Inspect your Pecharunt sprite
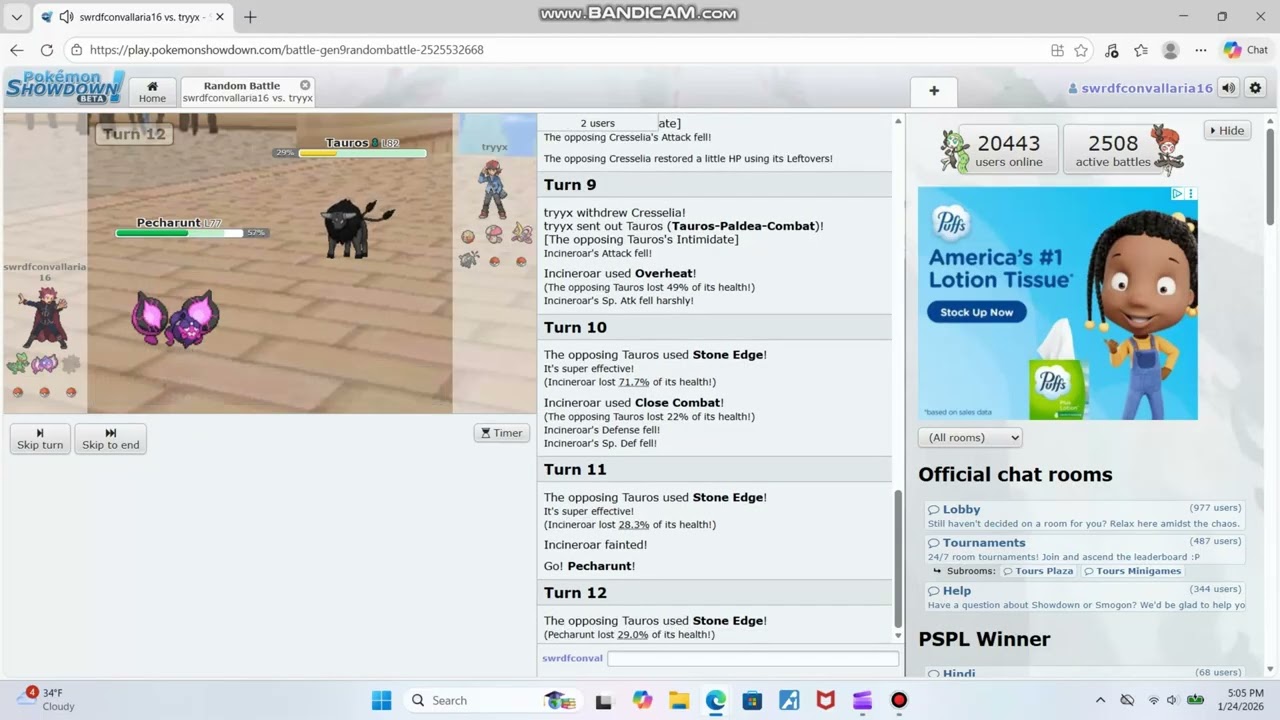1280x720 pixels. [175, 318]
